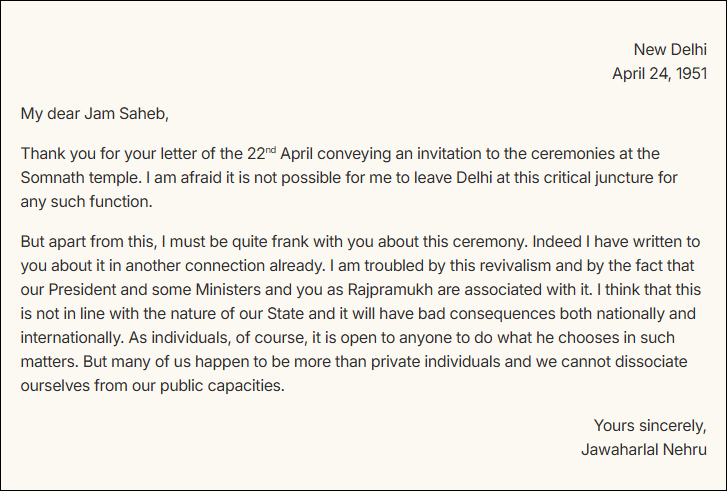Click the "New Delhi" location line
Viewport: 727px width, 491px height.
click(x=670, y=50)
